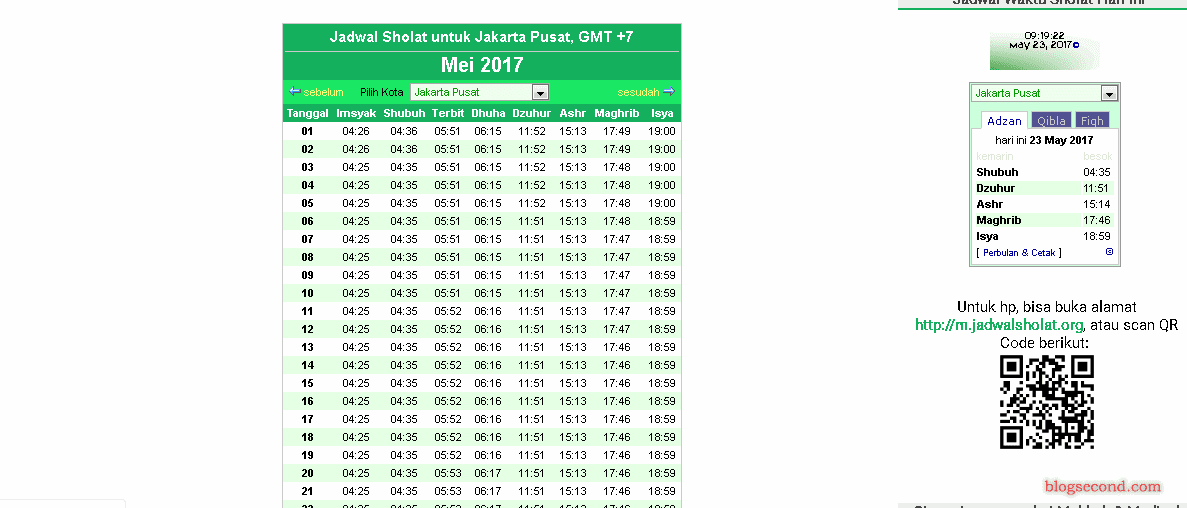Screen dimensions: 1187x508
Task: Click the QR code image
Action: (x=1047, y=402)
